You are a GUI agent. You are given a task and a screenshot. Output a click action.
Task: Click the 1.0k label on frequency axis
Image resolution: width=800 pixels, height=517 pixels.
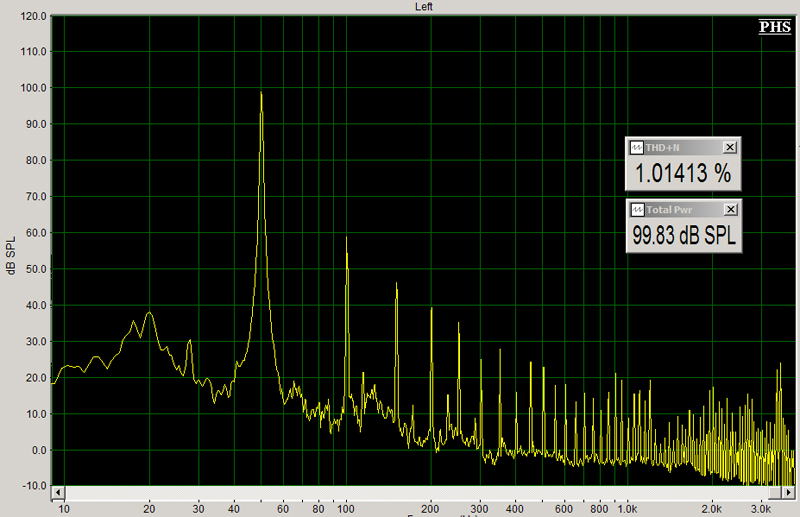pos(626,507)
